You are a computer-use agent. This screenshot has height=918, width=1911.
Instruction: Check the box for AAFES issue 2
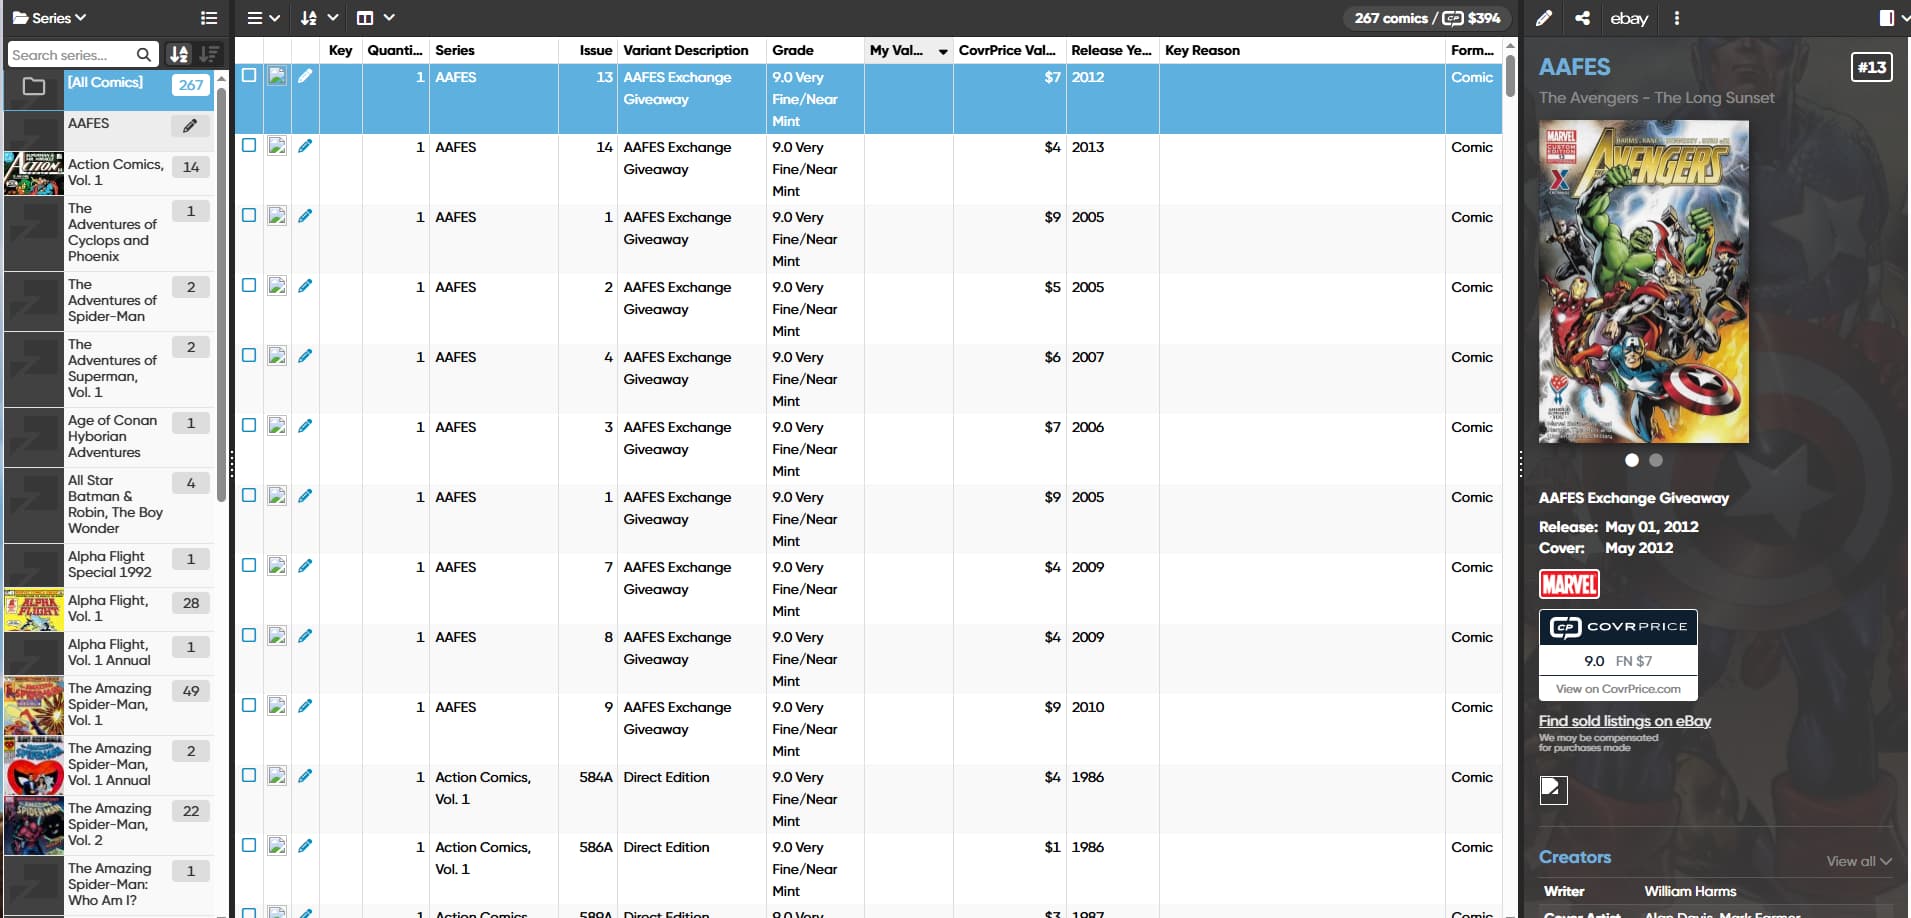249,285
